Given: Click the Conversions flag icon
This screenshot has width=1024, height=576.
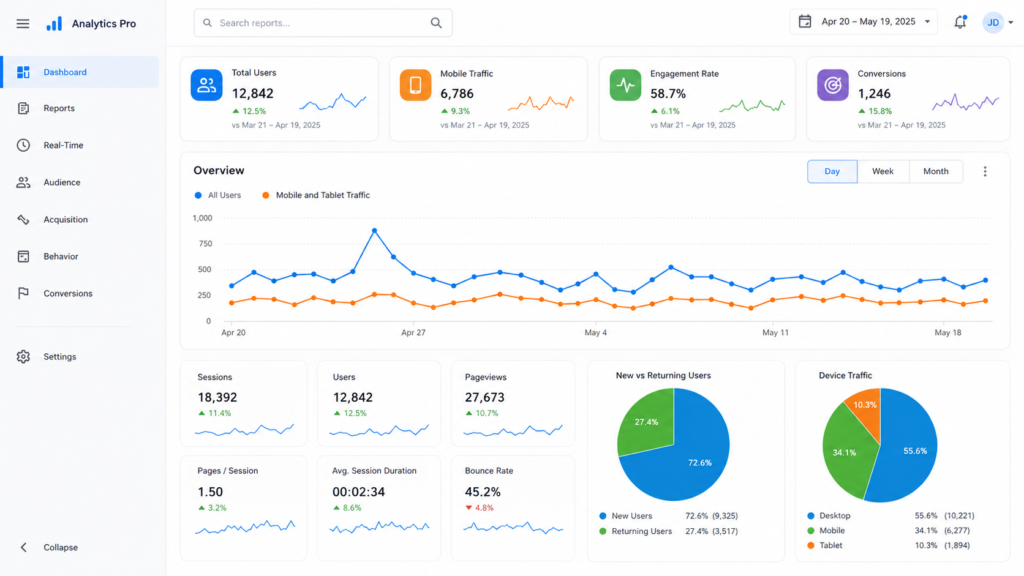Looking at the screenshot, I should pos(24,293).
